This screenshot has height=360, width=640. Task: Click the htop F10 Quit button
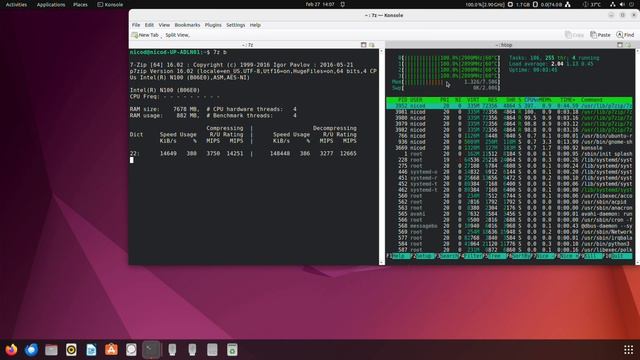point(618,256)
